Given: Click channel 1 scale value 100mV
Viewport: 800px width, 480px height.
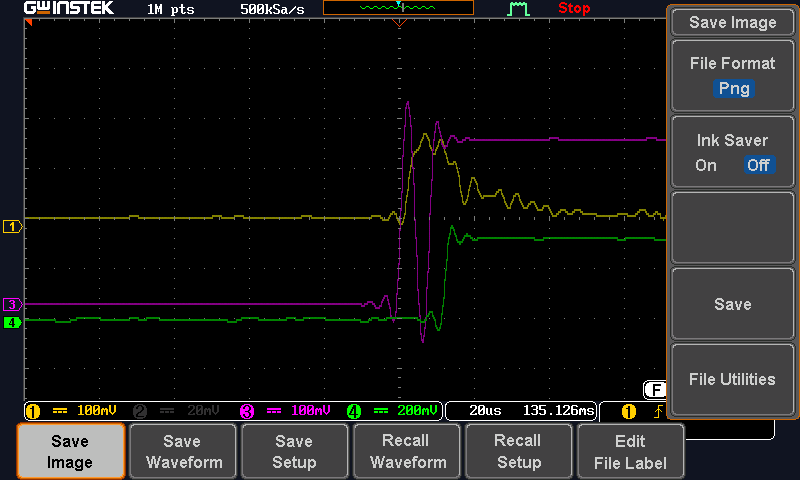Looking at the screenshot, I should click(97, 411).
